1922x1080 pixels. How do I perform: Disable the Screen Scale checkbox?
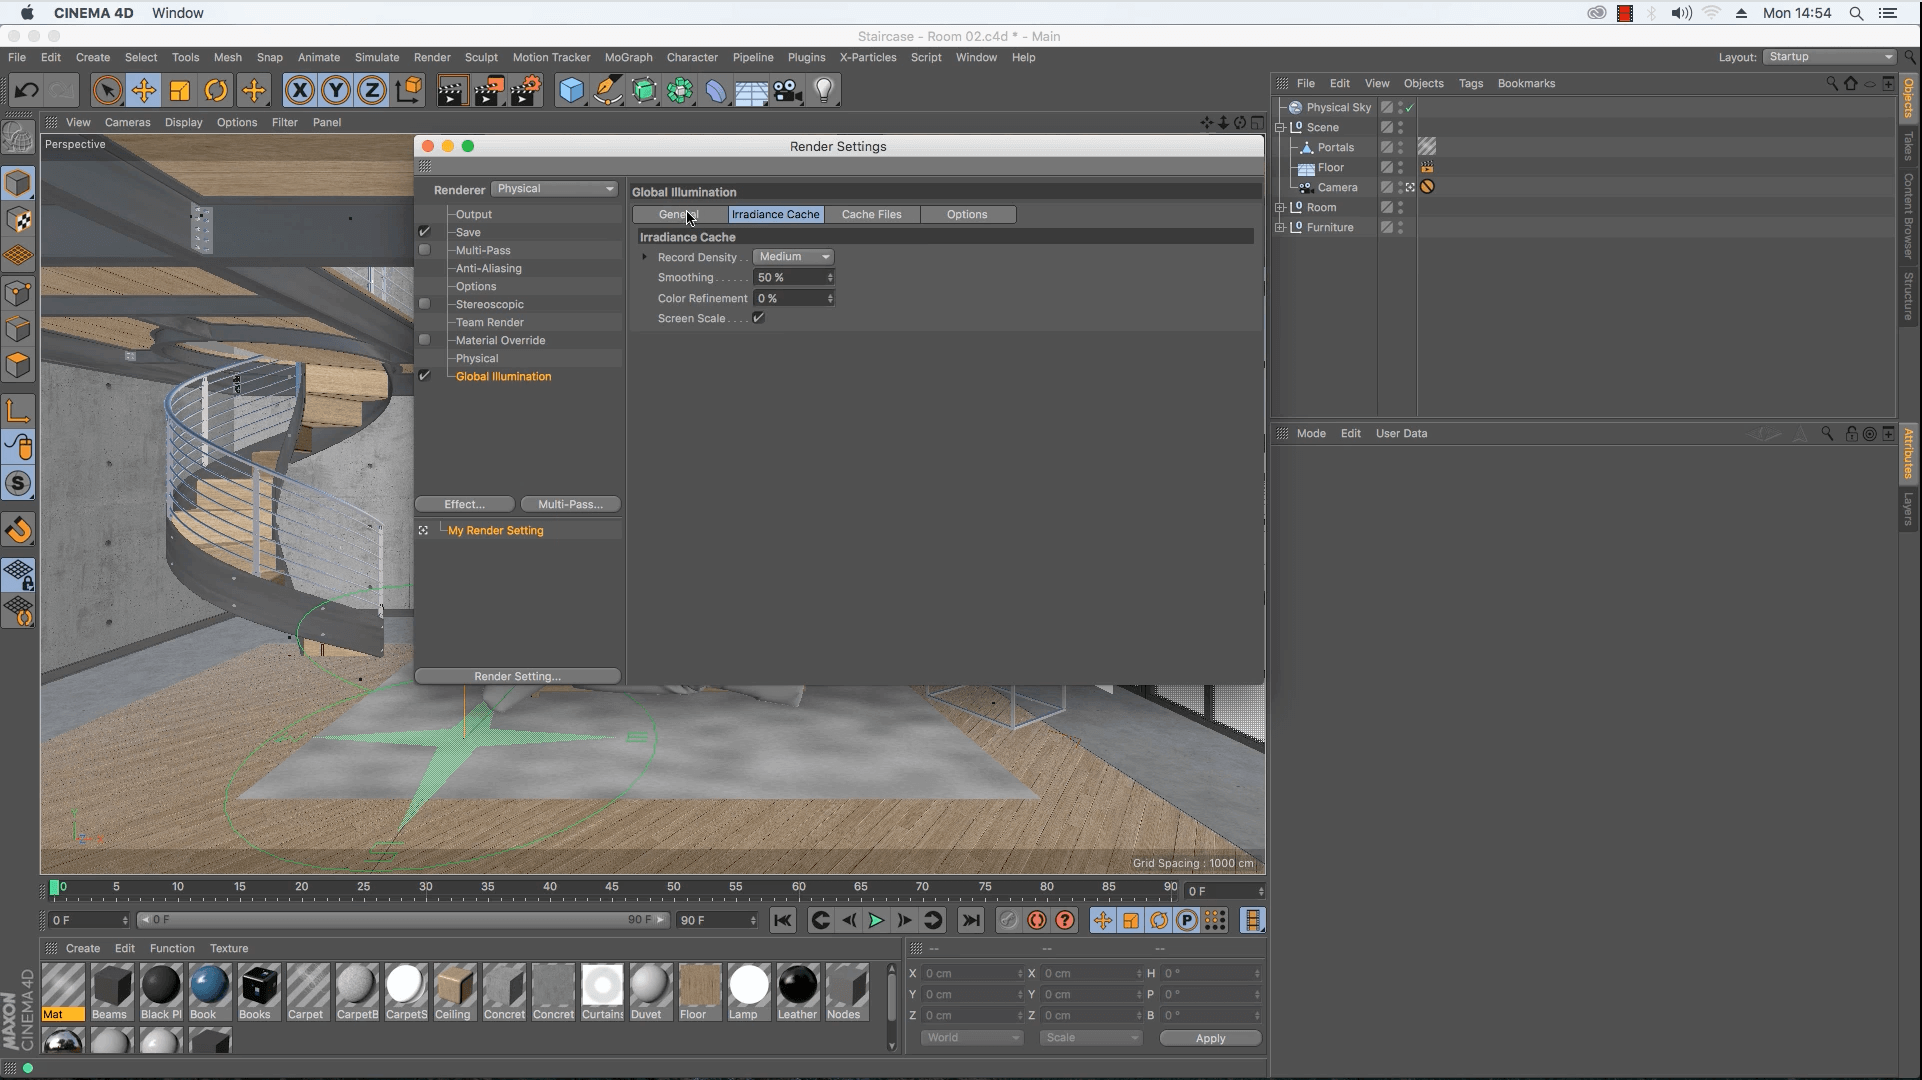759,318
